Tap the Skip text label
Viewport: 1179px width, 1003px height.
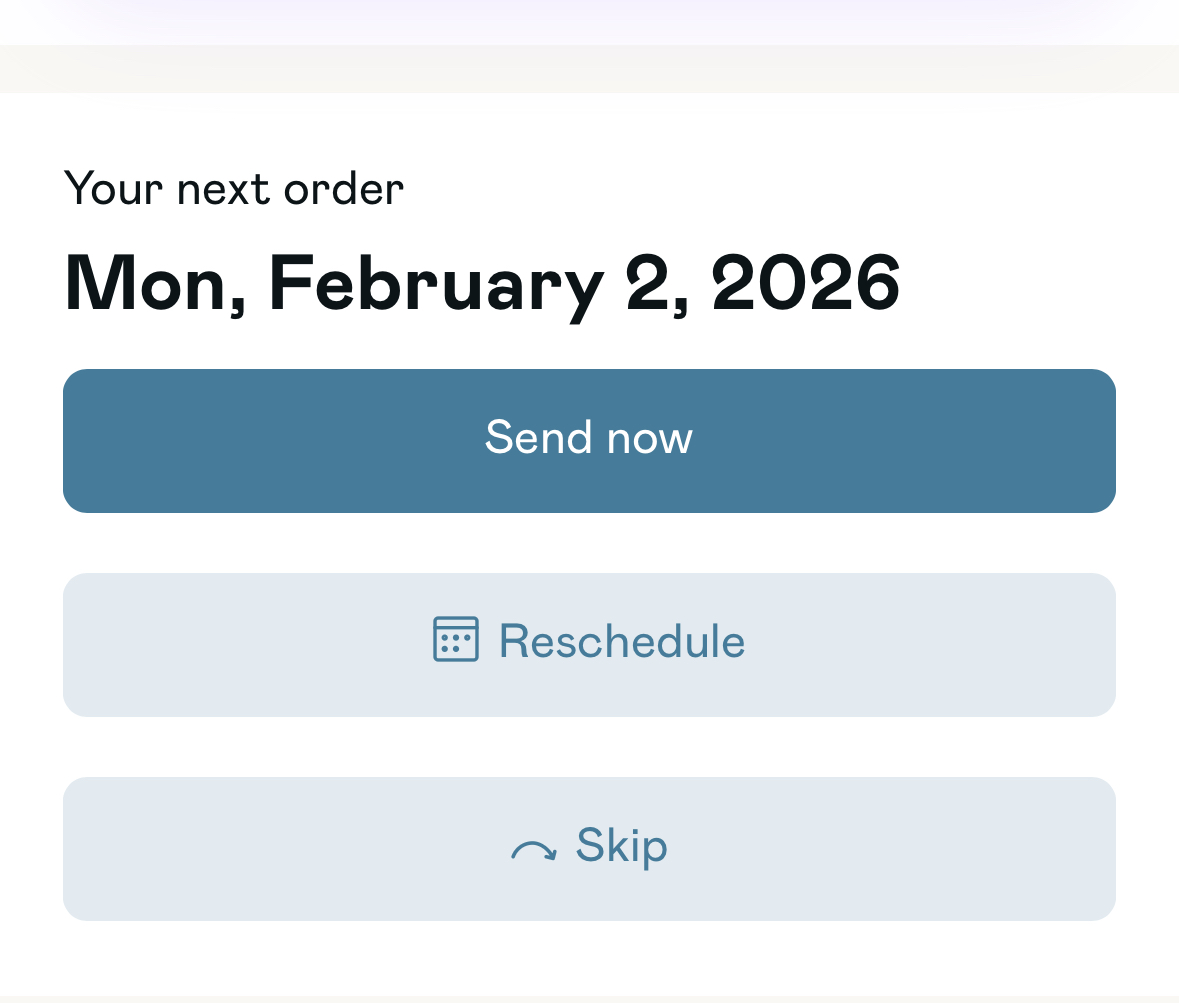point(621,847)
